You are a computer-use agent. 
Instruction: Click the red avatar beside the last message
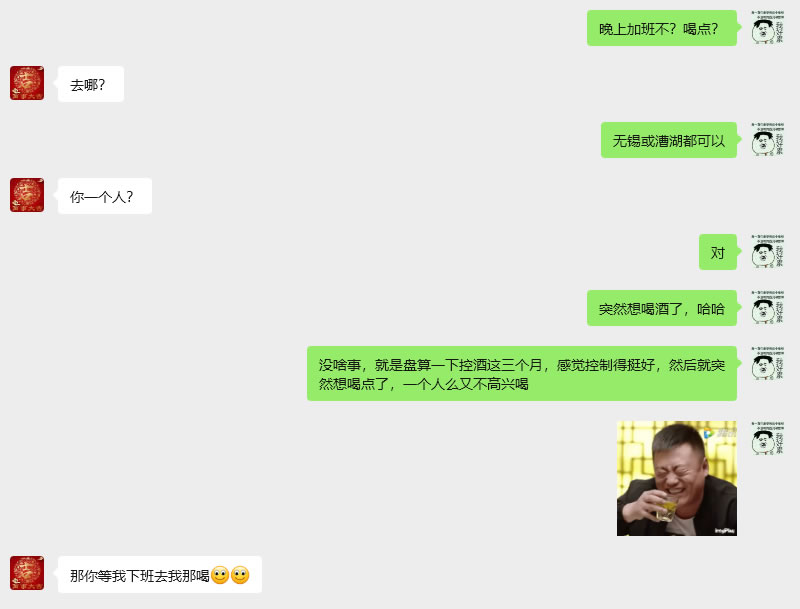(x=27, y=573)
